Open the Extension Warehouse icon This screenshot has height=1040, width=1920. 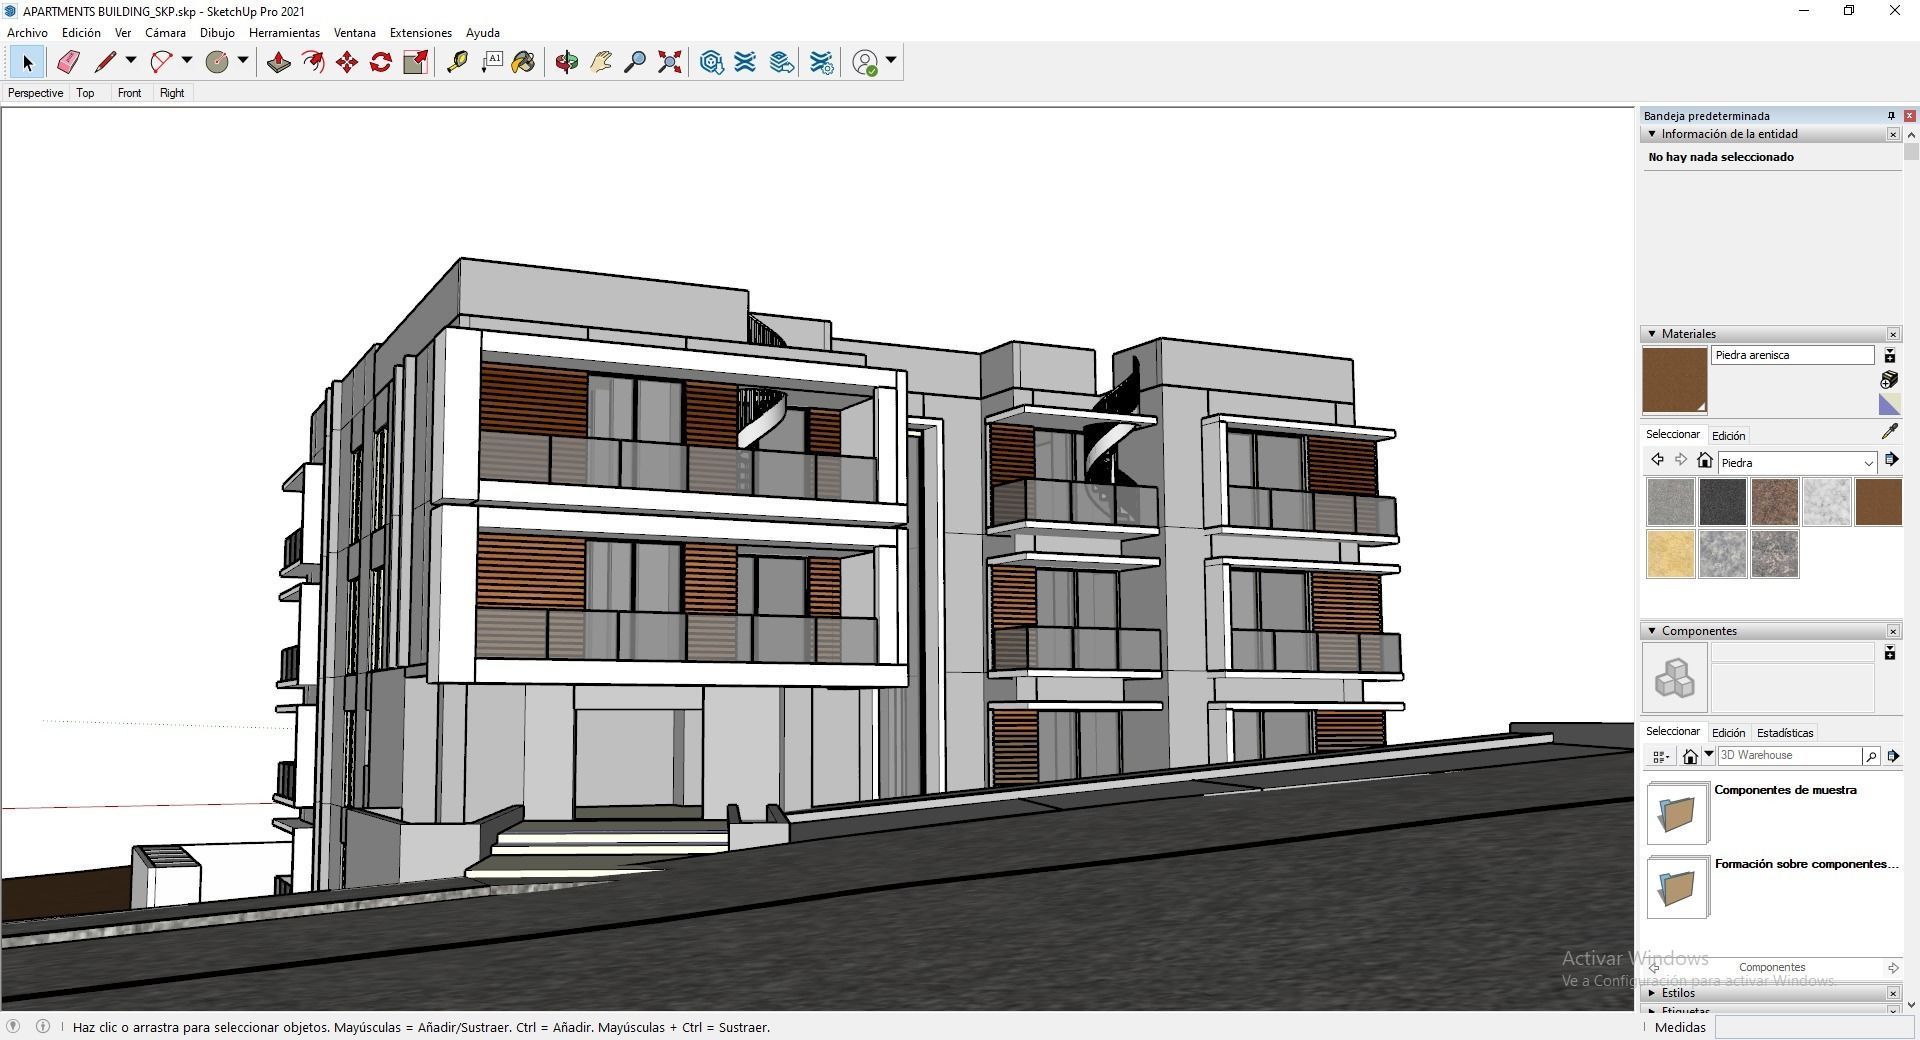click(x=745, y=62)
